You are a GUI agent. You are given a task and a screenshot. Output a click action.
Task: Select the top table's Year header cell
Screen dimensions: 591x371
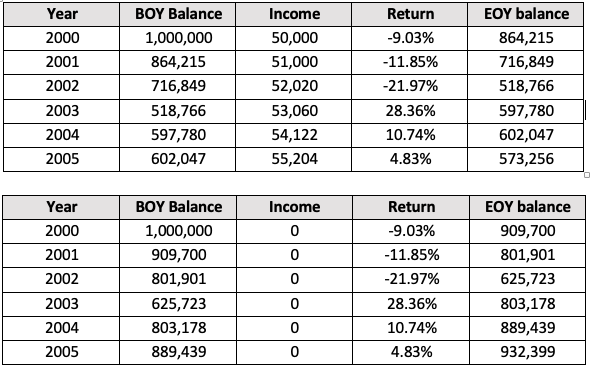[x=61, y=14]
